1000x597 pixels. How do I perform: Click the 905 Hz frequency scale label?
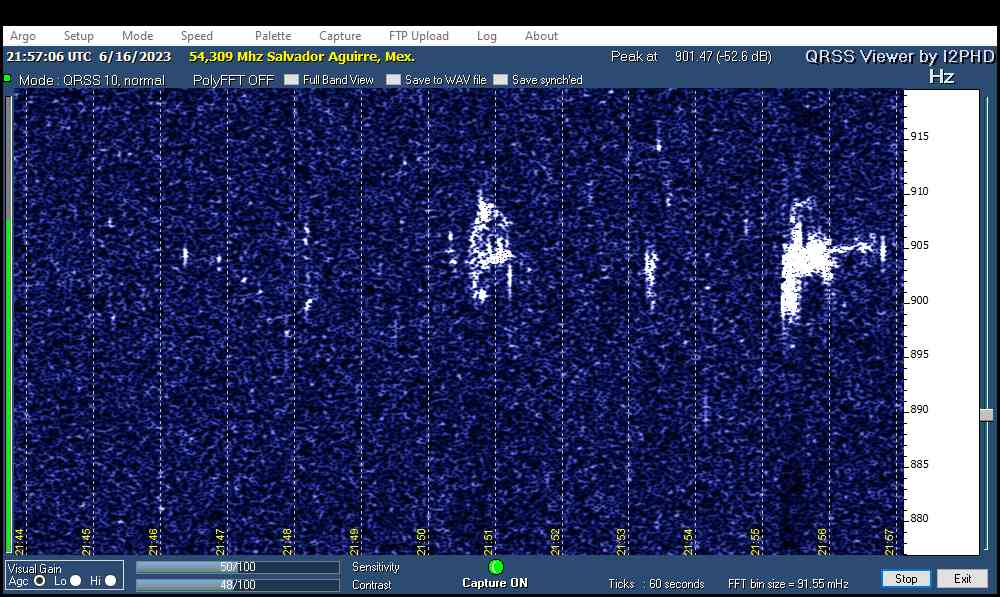click(x=919, y=246)
